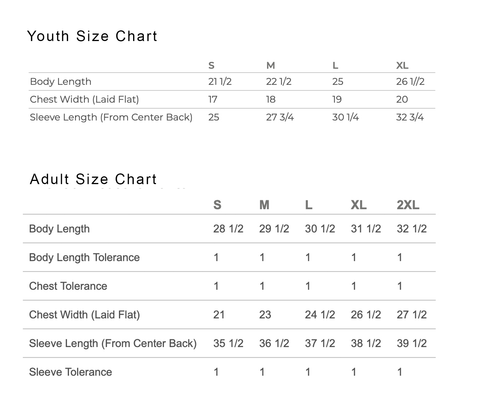Click Youth Chest Width (Laid Flat) label

pos(84,99)
